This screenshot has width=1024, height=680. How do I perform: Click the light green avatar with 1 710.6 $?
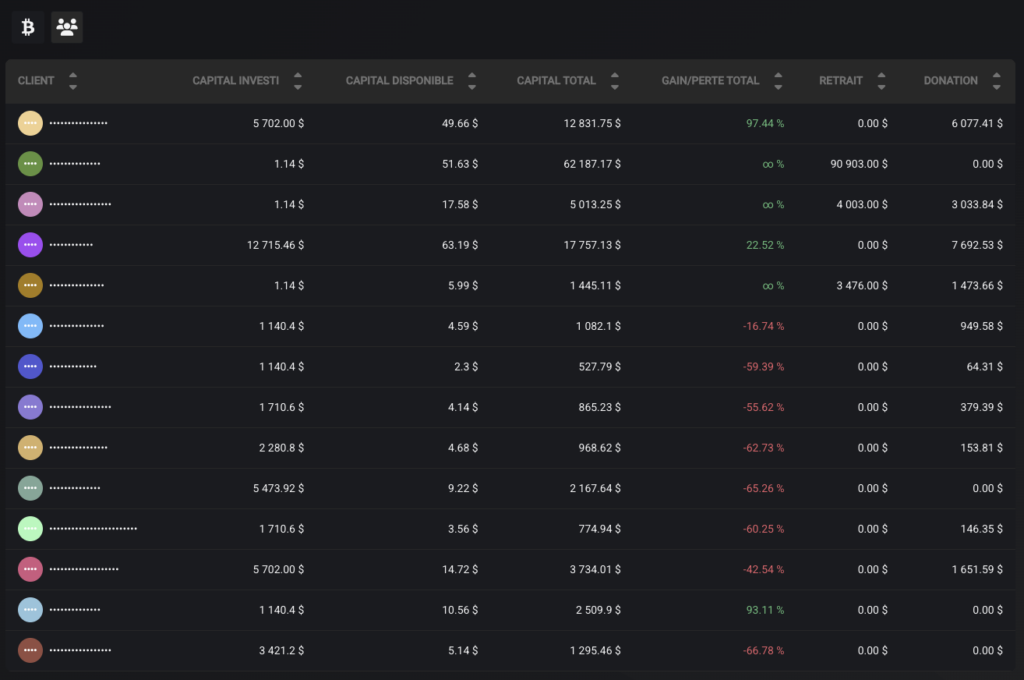pos(30,528)
